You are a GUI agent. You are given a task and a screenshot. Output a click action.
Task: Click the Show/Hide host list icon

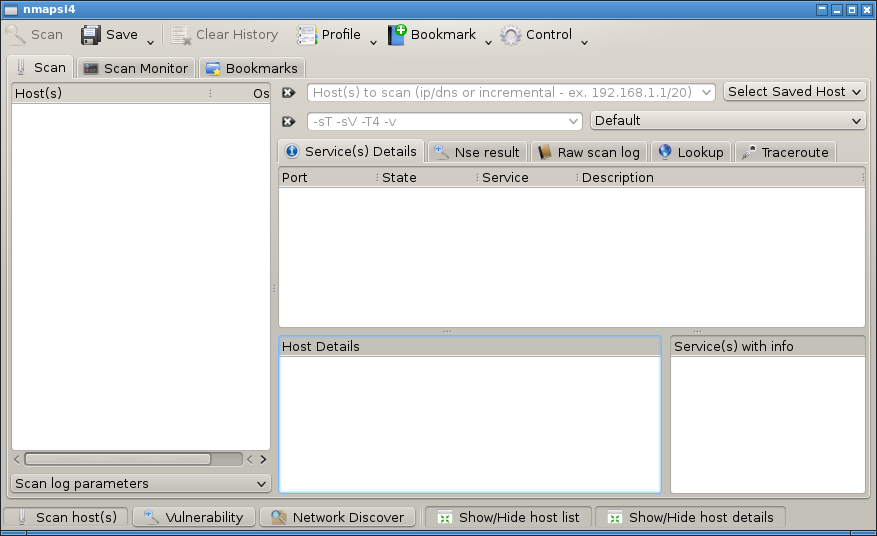pos(445,518)
